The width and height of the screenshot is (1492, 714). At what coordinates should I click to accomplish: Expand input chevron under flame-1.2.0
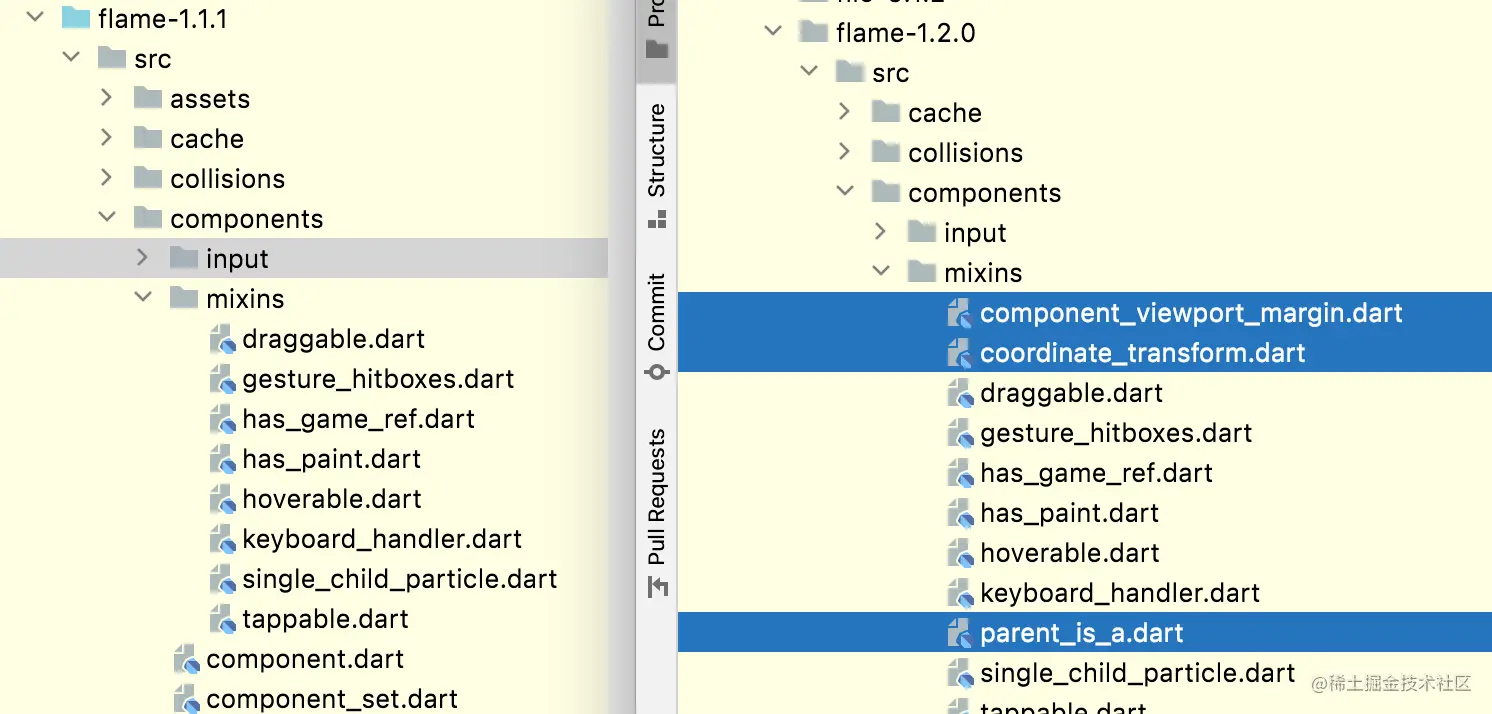tap(881, 232)
